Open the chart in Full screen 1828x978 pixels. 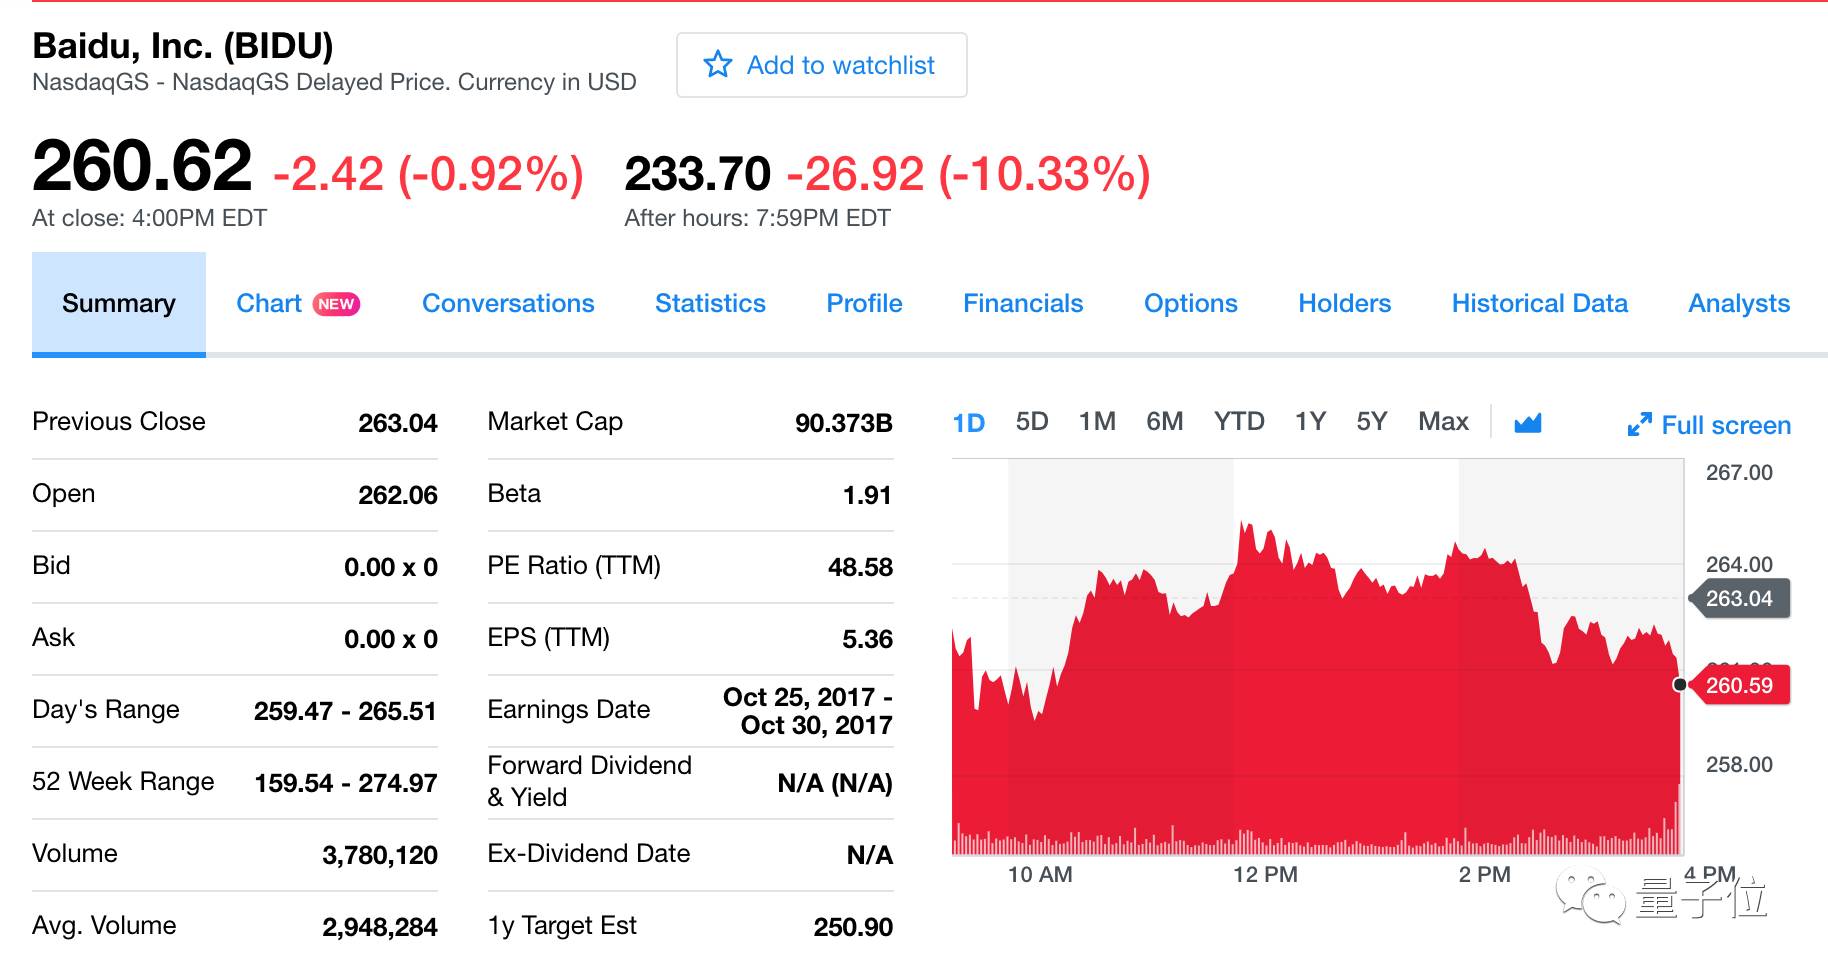click(1725, 425)
